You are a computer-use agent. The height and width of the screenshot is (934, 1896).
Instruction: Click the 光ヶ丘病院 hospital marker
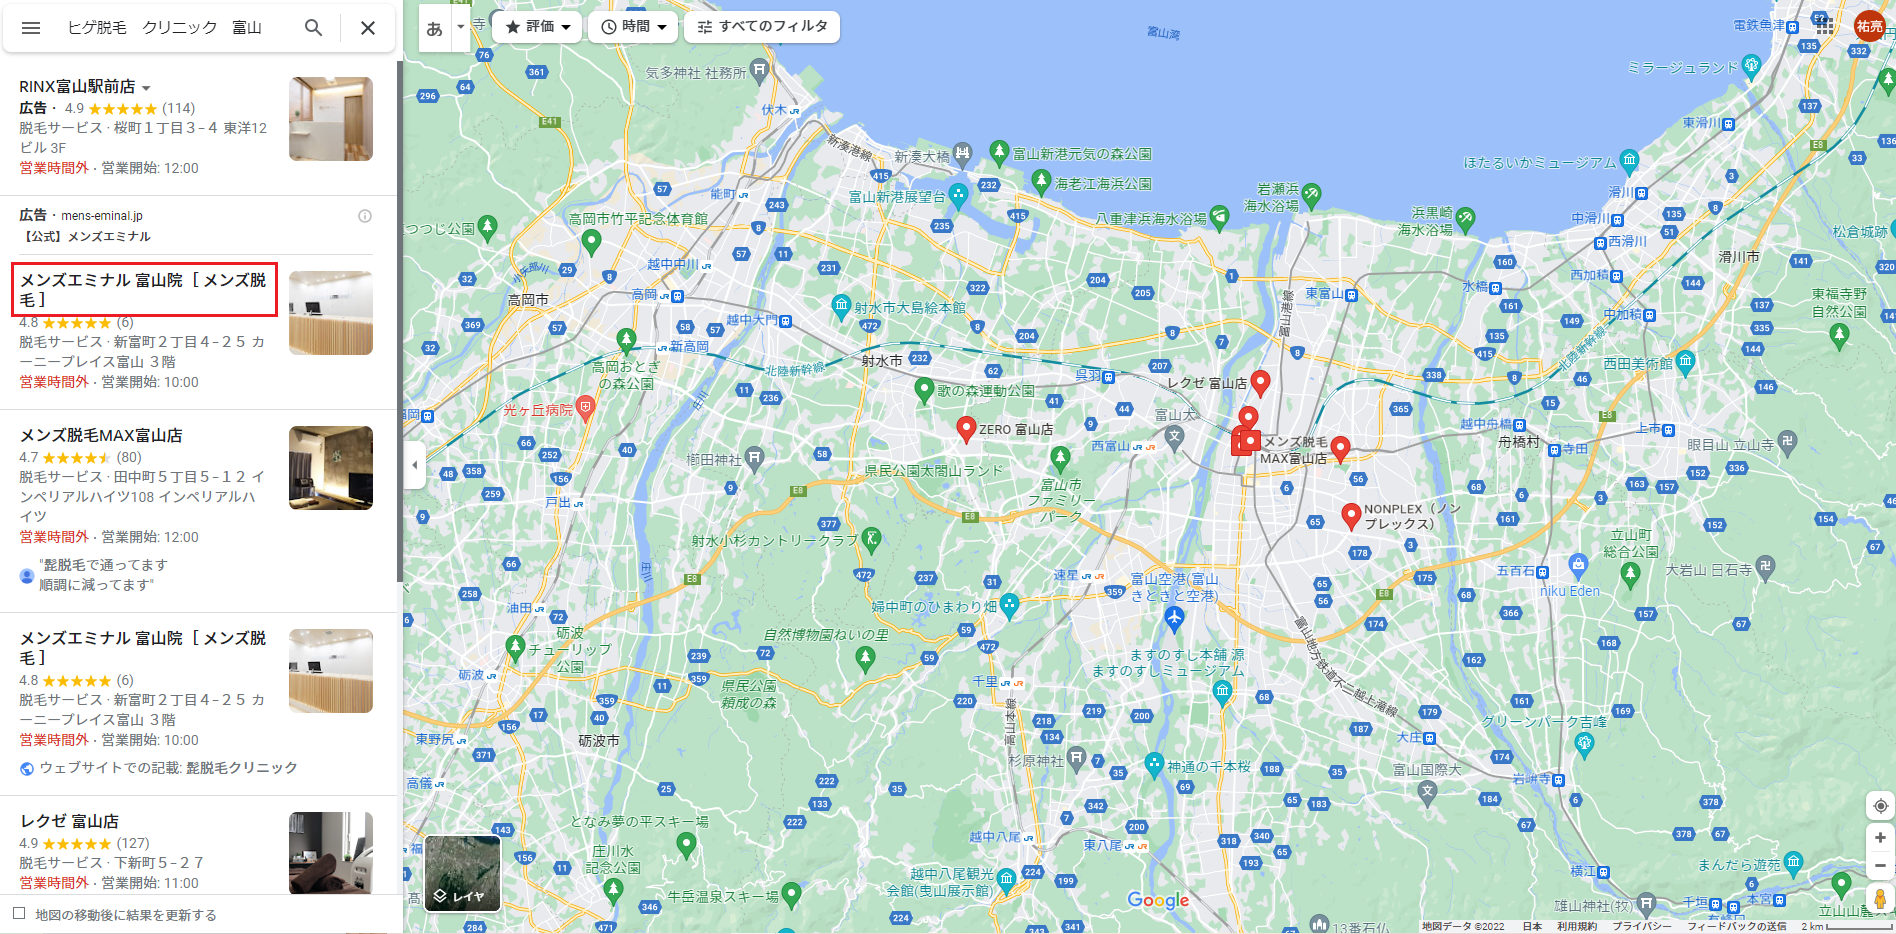585,406
